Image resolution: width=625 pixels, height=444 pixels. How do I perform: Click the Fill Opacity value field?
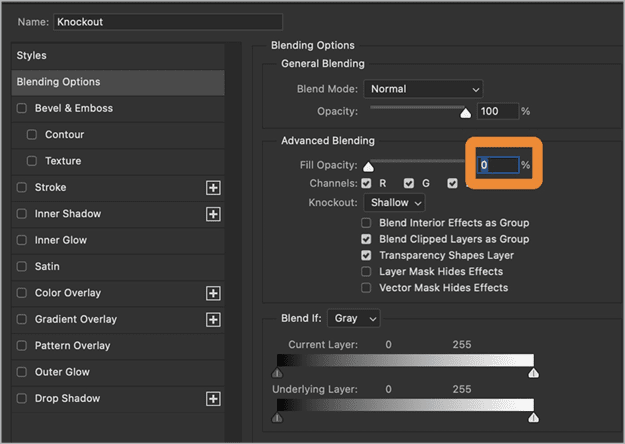pyautogui.click(x=498, y=165)
